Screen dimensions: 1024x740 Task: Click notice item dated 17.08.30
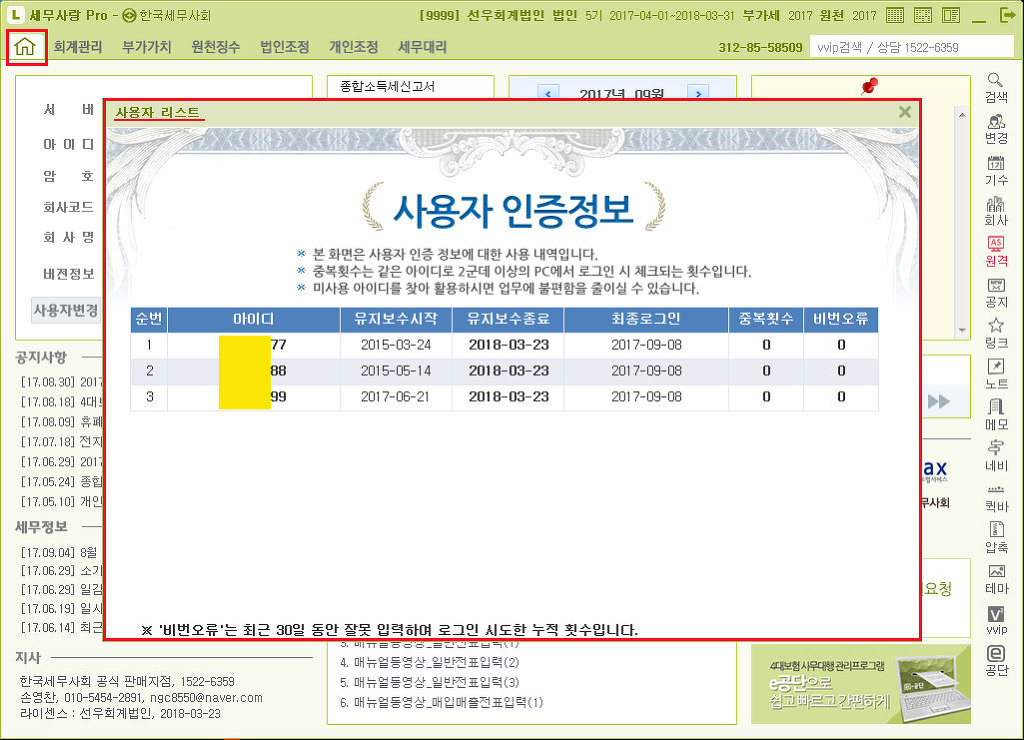(61, 382)
